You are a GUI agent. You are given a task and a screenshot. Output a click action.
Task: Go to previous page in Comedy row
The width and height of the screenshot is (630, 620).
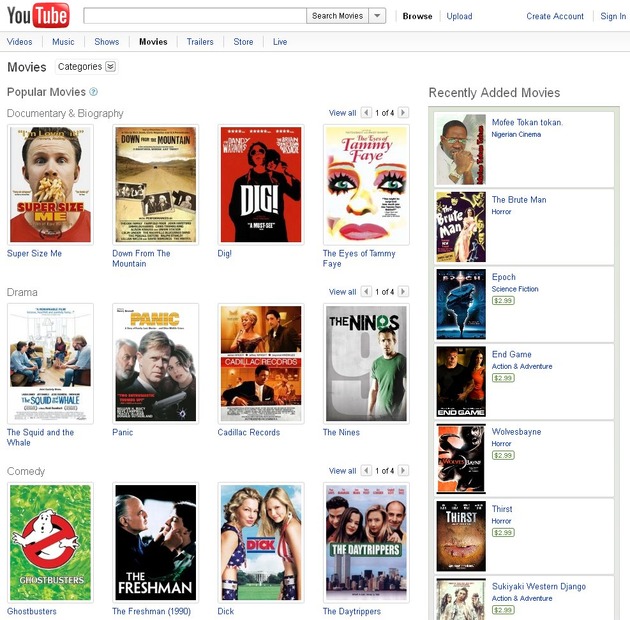[366, 470]
